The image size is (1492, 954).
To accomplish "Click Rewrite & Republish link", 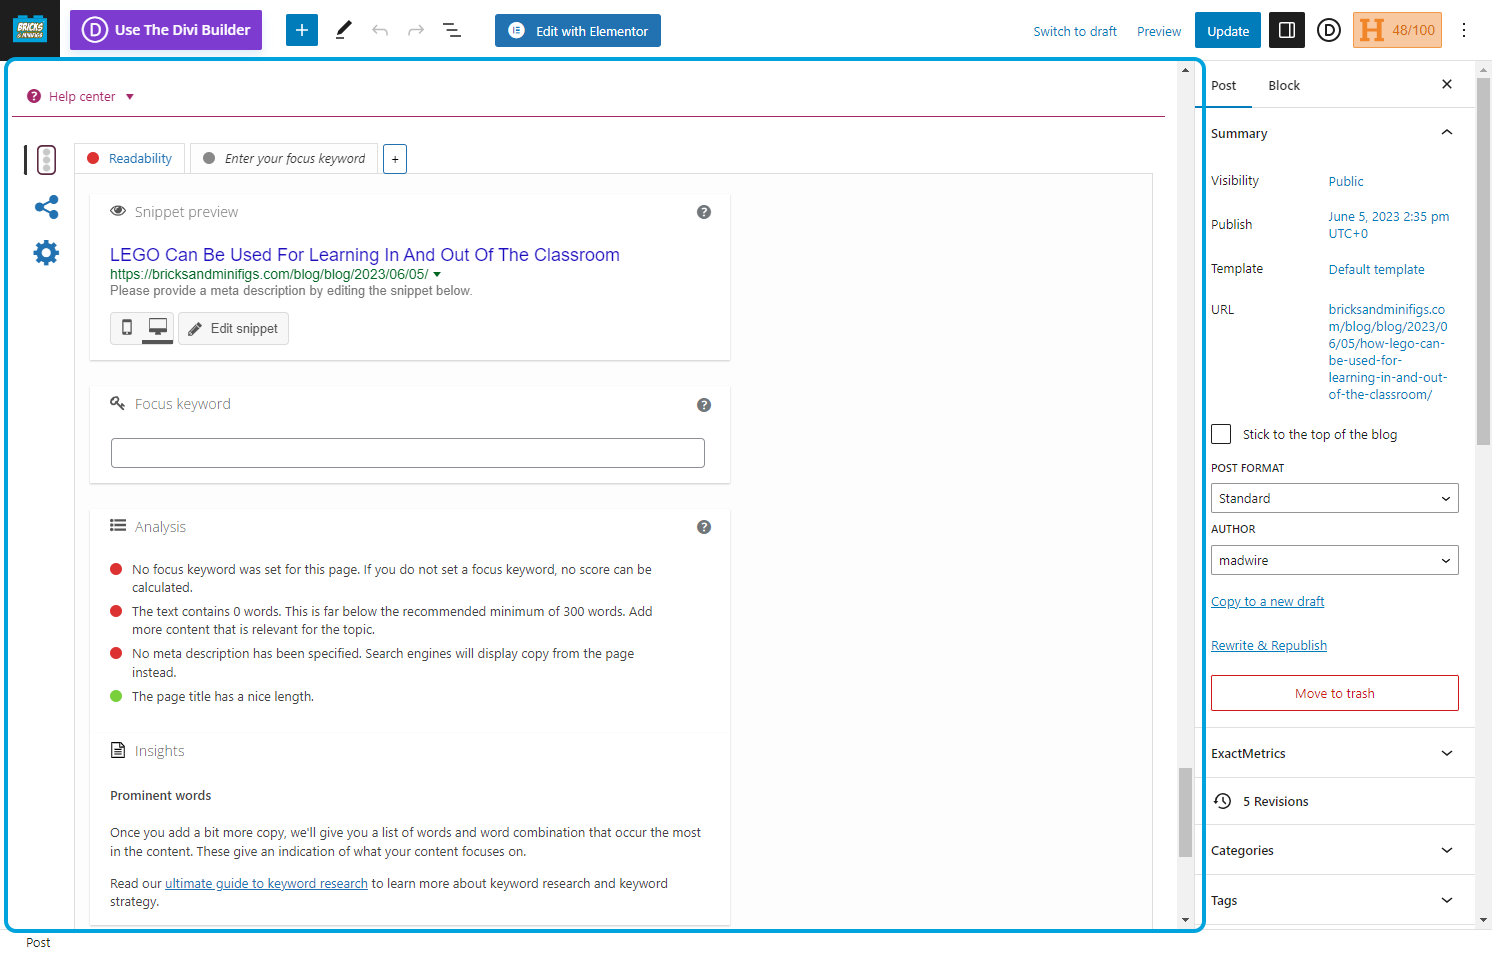I will [1269, 645].
